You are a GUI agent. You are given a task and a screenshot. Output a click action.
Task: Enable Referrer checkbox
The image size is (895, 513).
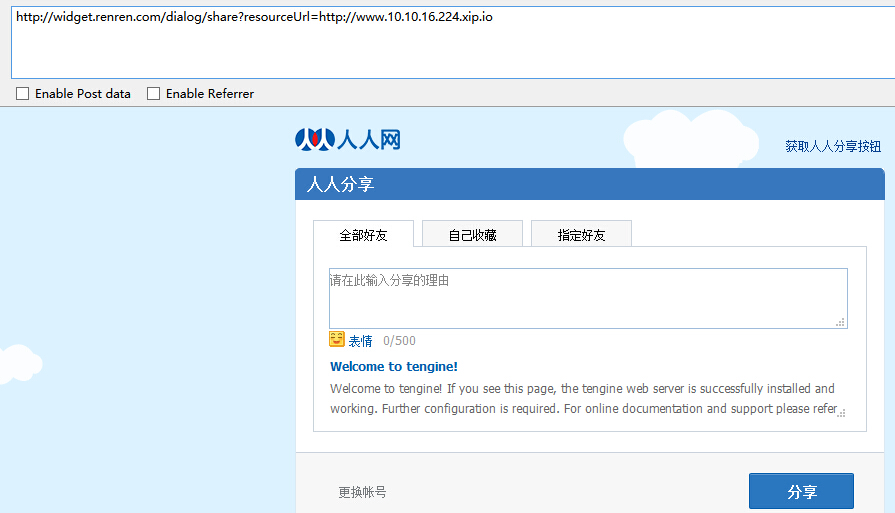coord(154,94)
